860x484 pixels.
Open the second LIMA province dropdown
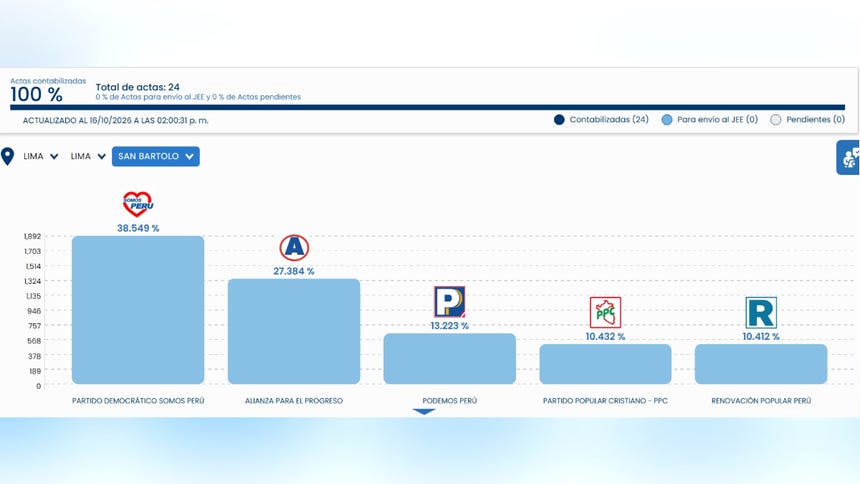88,156
